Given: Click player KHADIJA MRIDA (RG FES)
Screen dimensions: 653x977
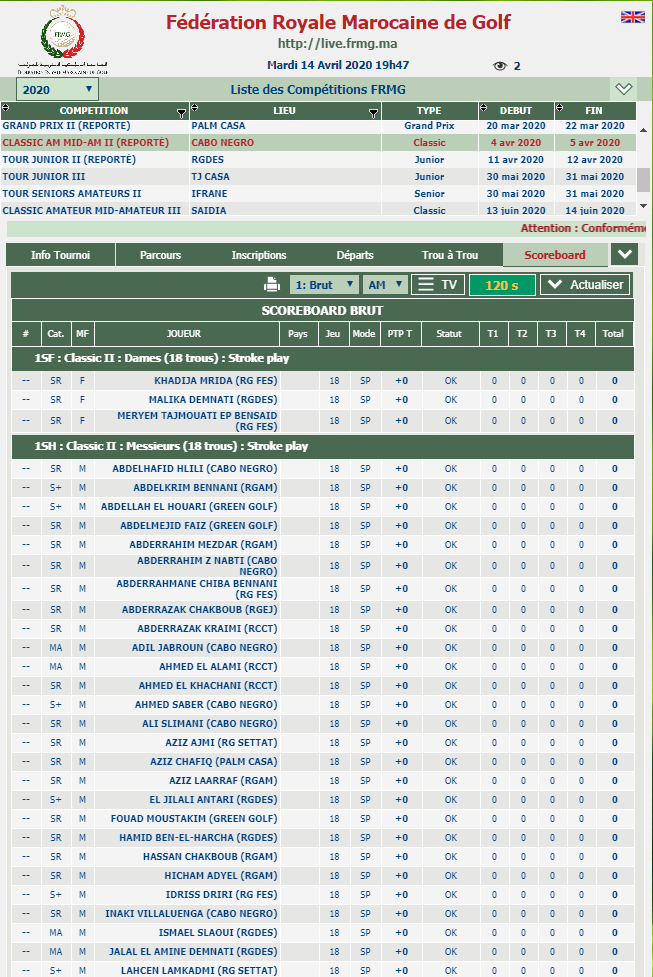Looking at the screenshot, I should (x=216, y=381).
